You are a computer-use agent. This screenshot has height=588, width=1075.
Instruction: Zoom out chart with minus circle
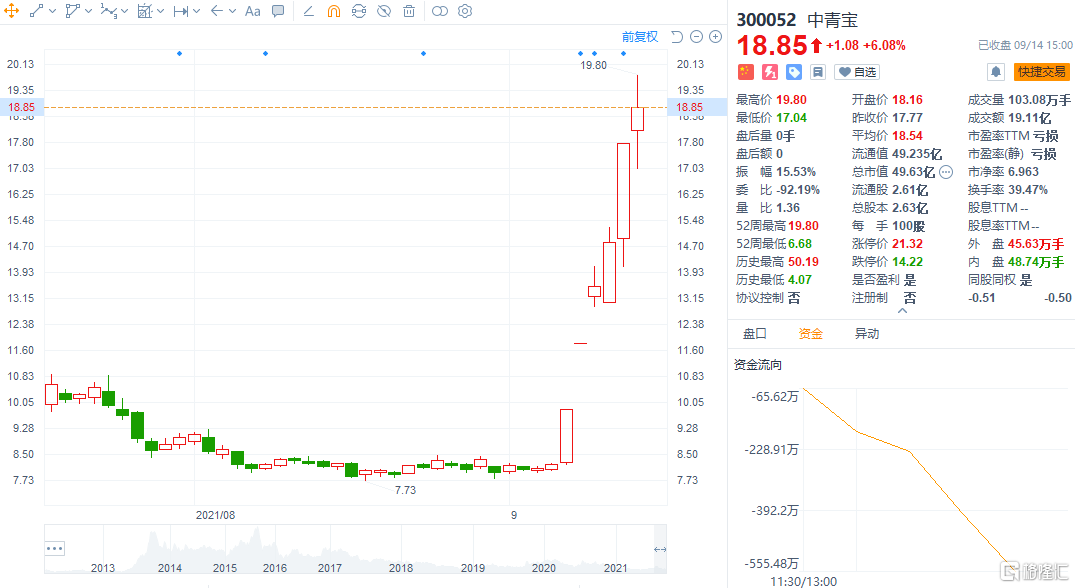tap(697, 37)
